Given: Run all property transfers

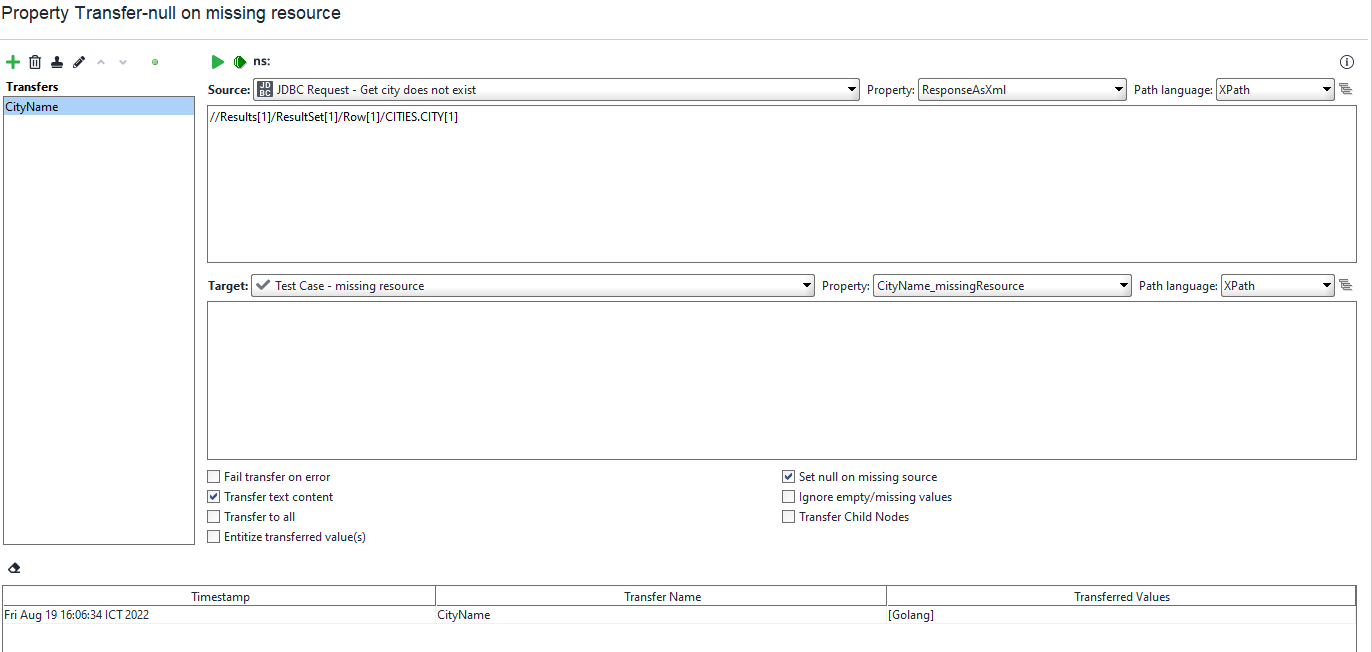Looking at the screenshot, I should [x=239, y=62].
